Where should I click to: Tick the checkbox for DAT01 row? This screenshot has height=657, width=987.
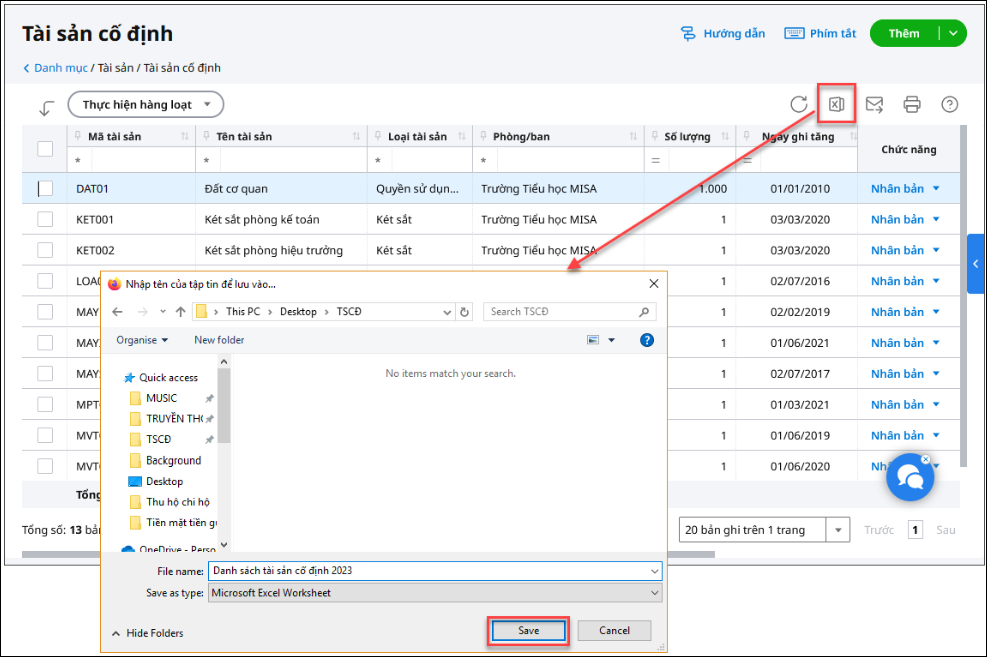click(45, 188)
